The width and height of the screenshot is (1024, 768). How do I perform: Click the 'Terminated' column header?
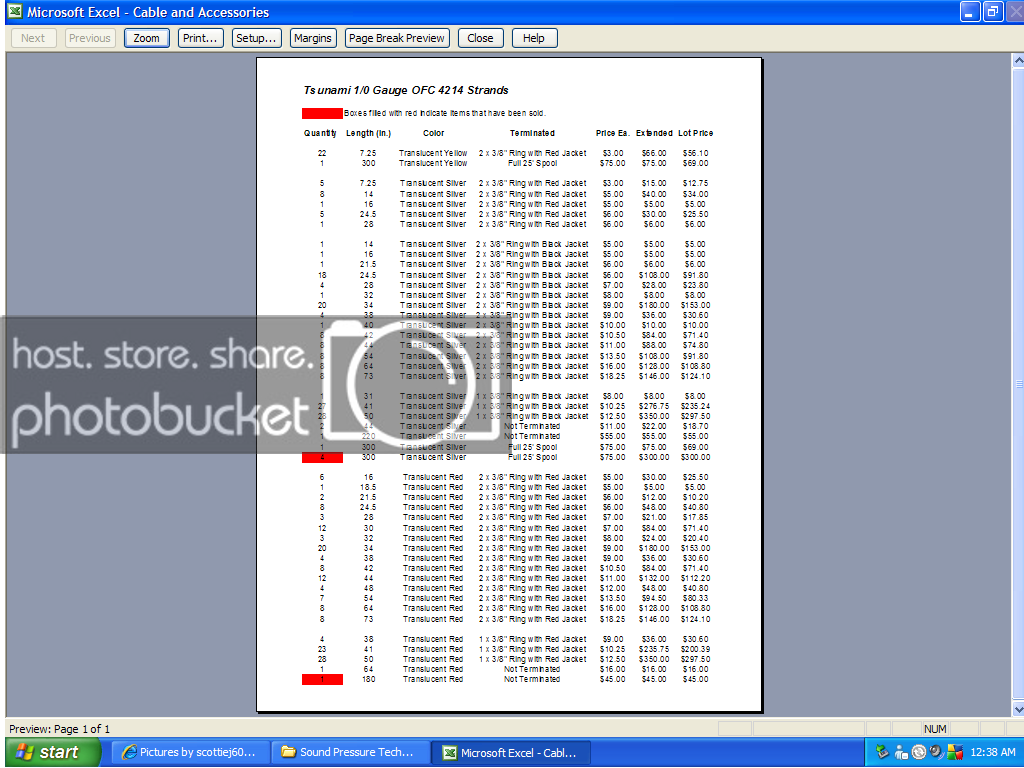tap(532, 133)
